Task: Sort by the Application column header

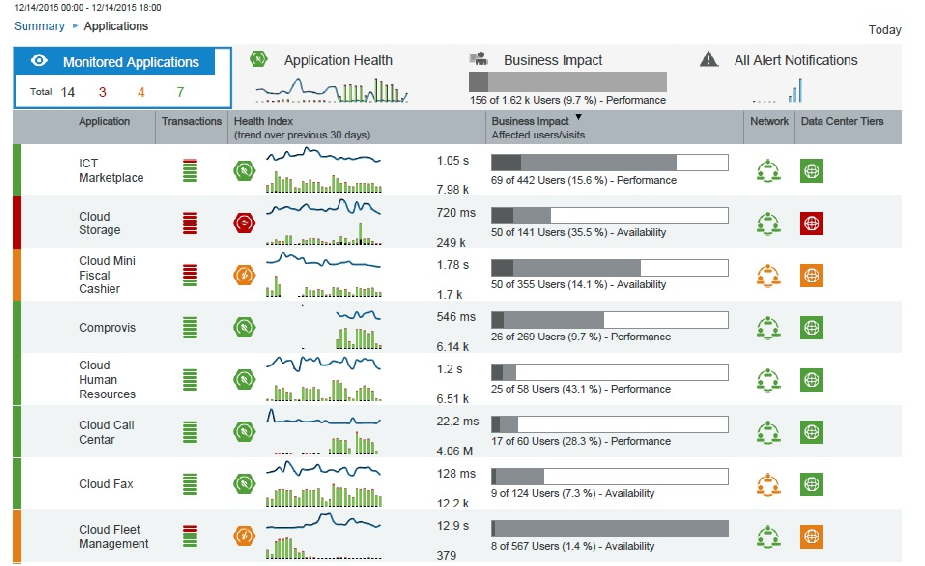Action: [105, 121]
